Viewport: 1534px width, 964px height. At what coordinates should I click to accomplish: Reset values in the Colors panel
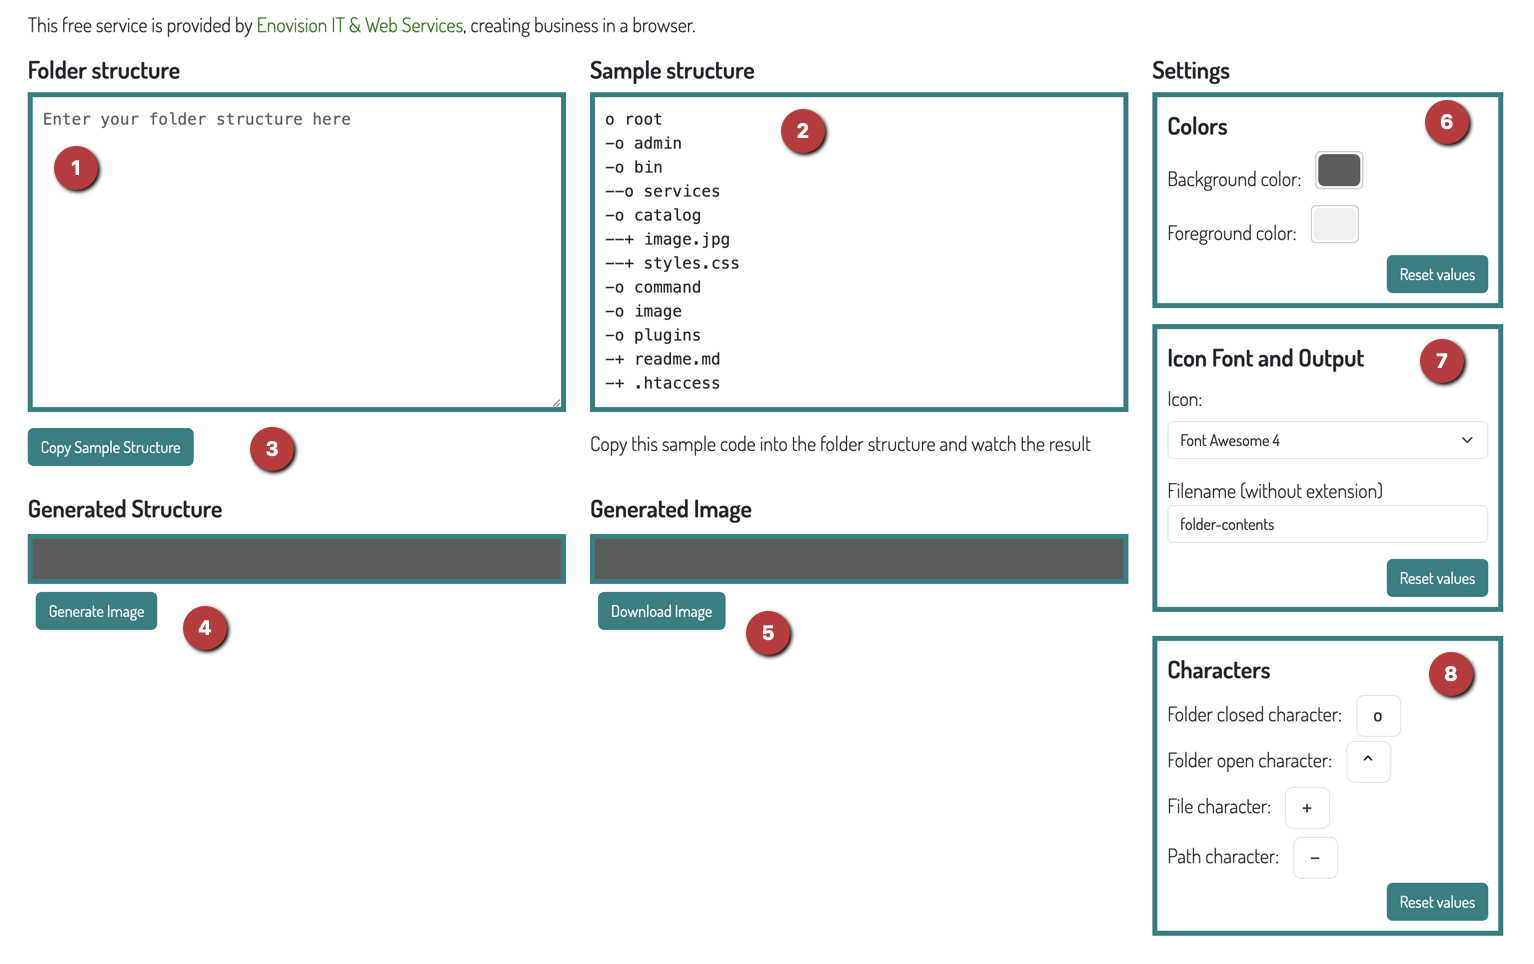[x=1437, y=274]
